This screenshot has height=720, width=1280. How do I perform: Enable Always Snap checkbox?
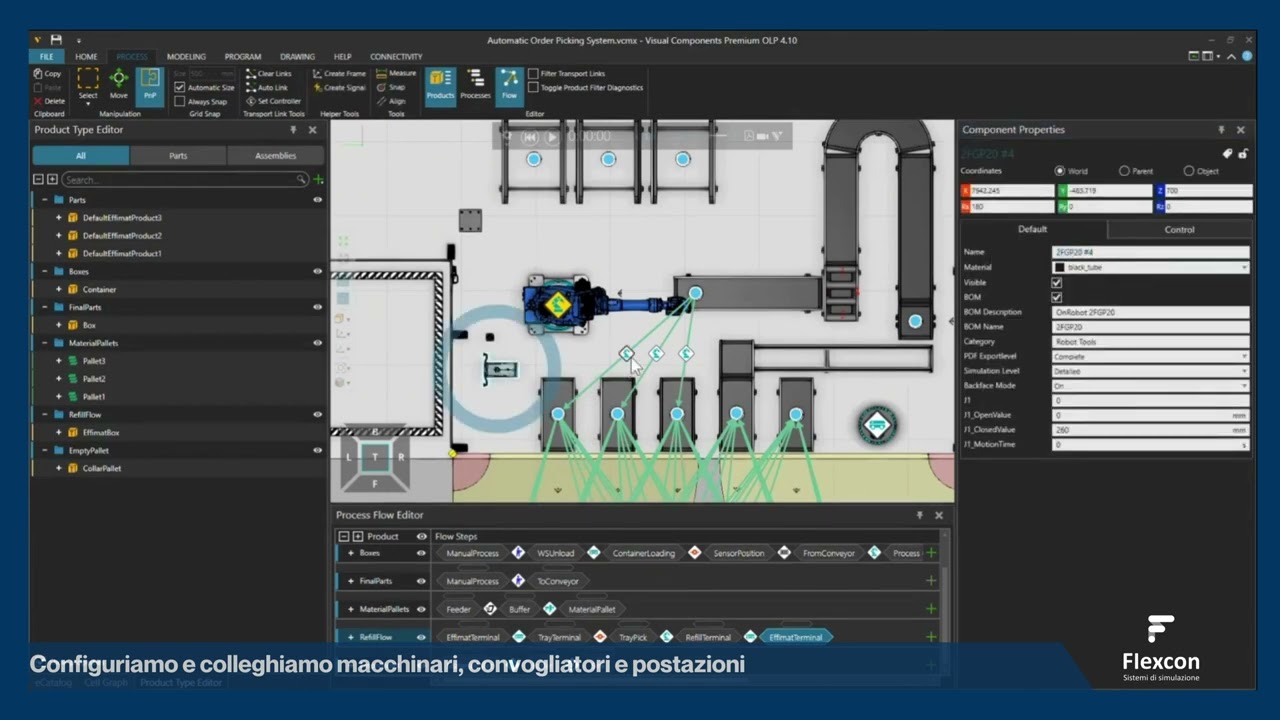180,101
